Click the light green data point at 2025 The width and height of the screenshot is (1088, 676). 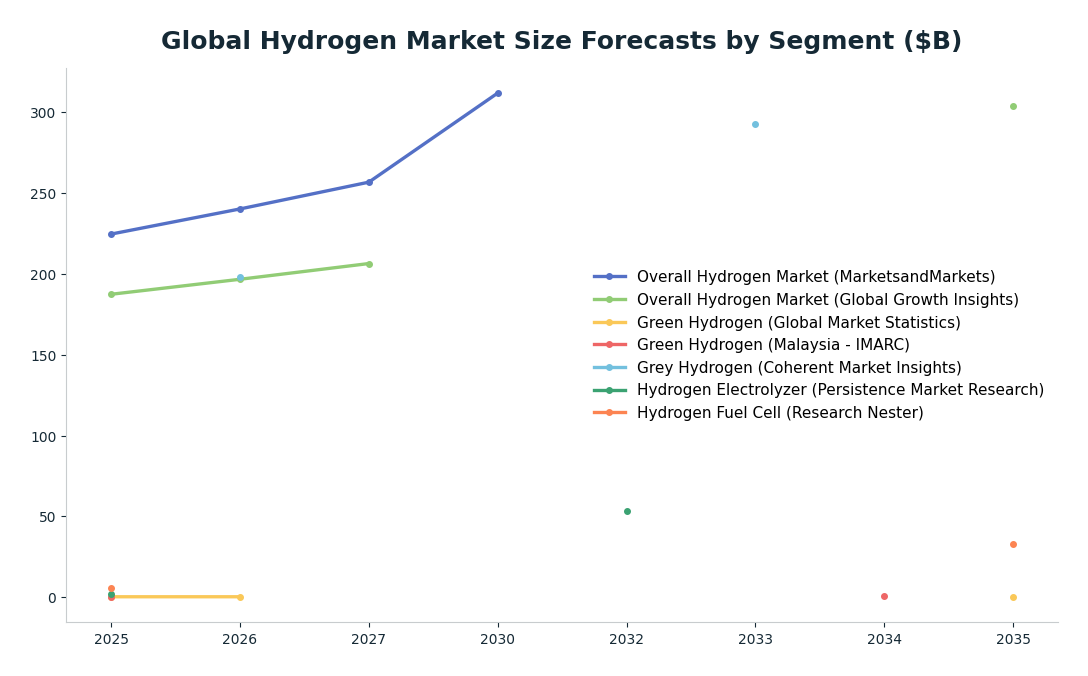click(112, 294)
